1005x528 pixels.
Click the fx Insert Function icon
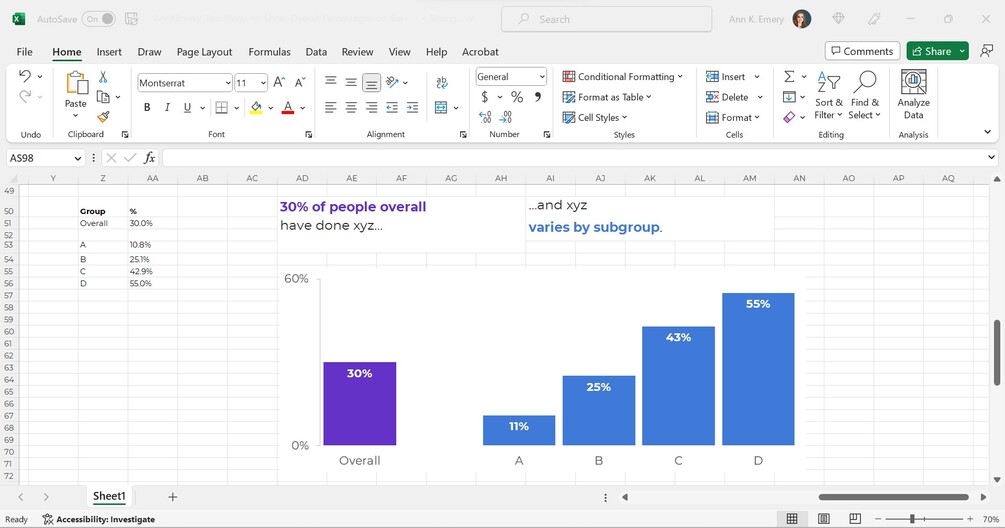pos(149,158)
